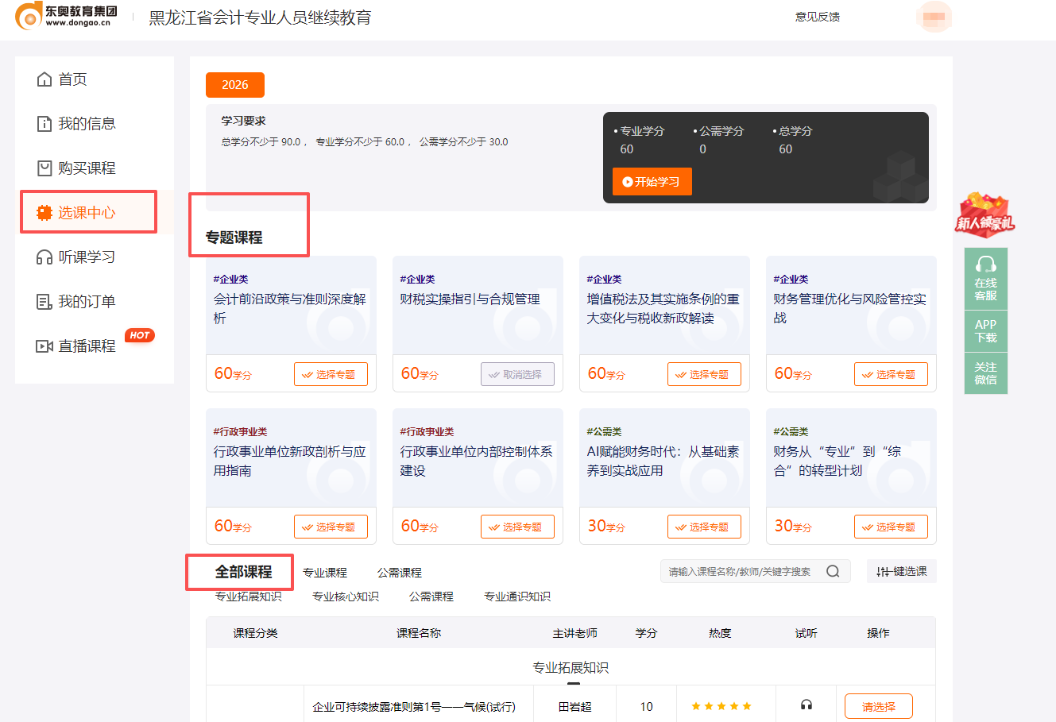Click the Dongao education group logo
This screenshot has width=1056, height=722.
click(x=66, y=16)
